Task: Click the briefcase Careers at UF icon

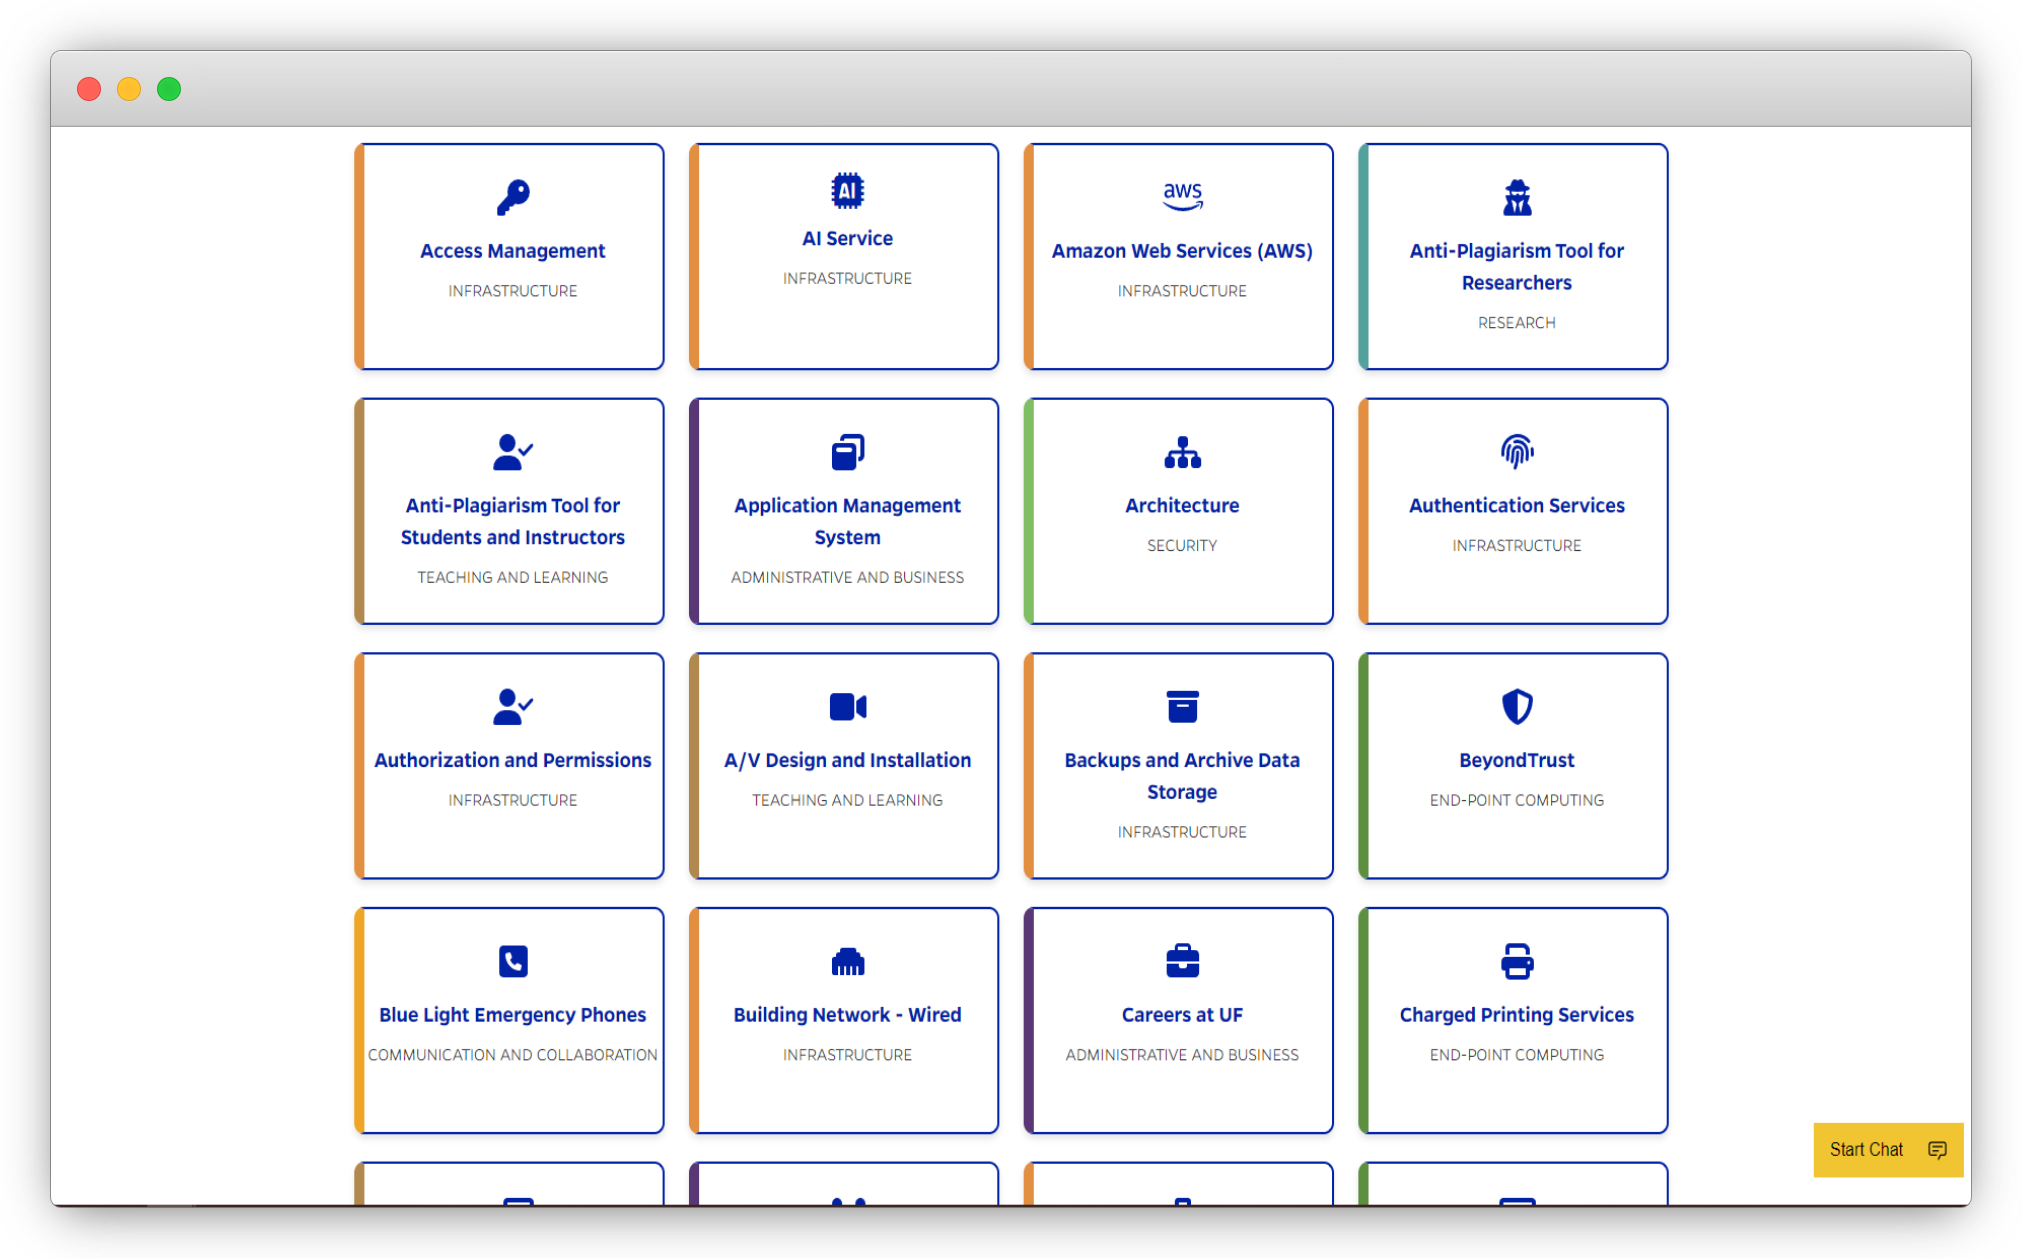Action: 1182,961
